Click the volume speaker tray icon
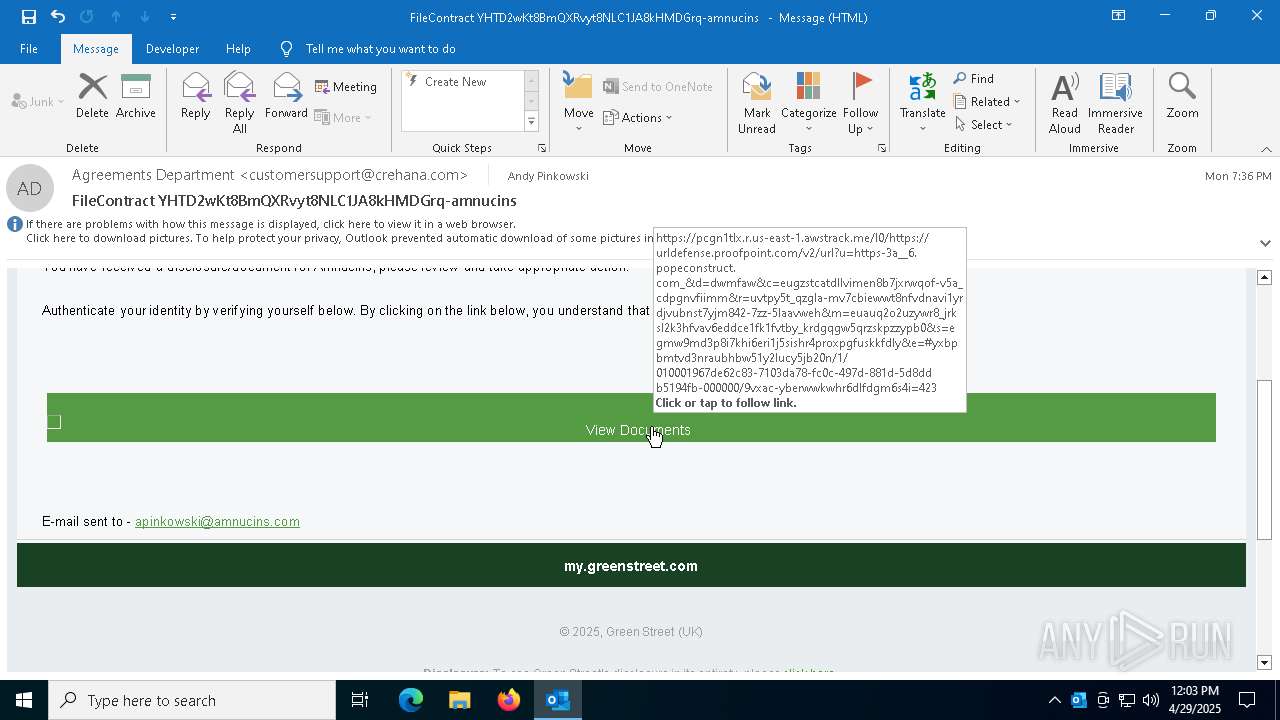Screen dimensions: 1280x720 (1150, 700)
